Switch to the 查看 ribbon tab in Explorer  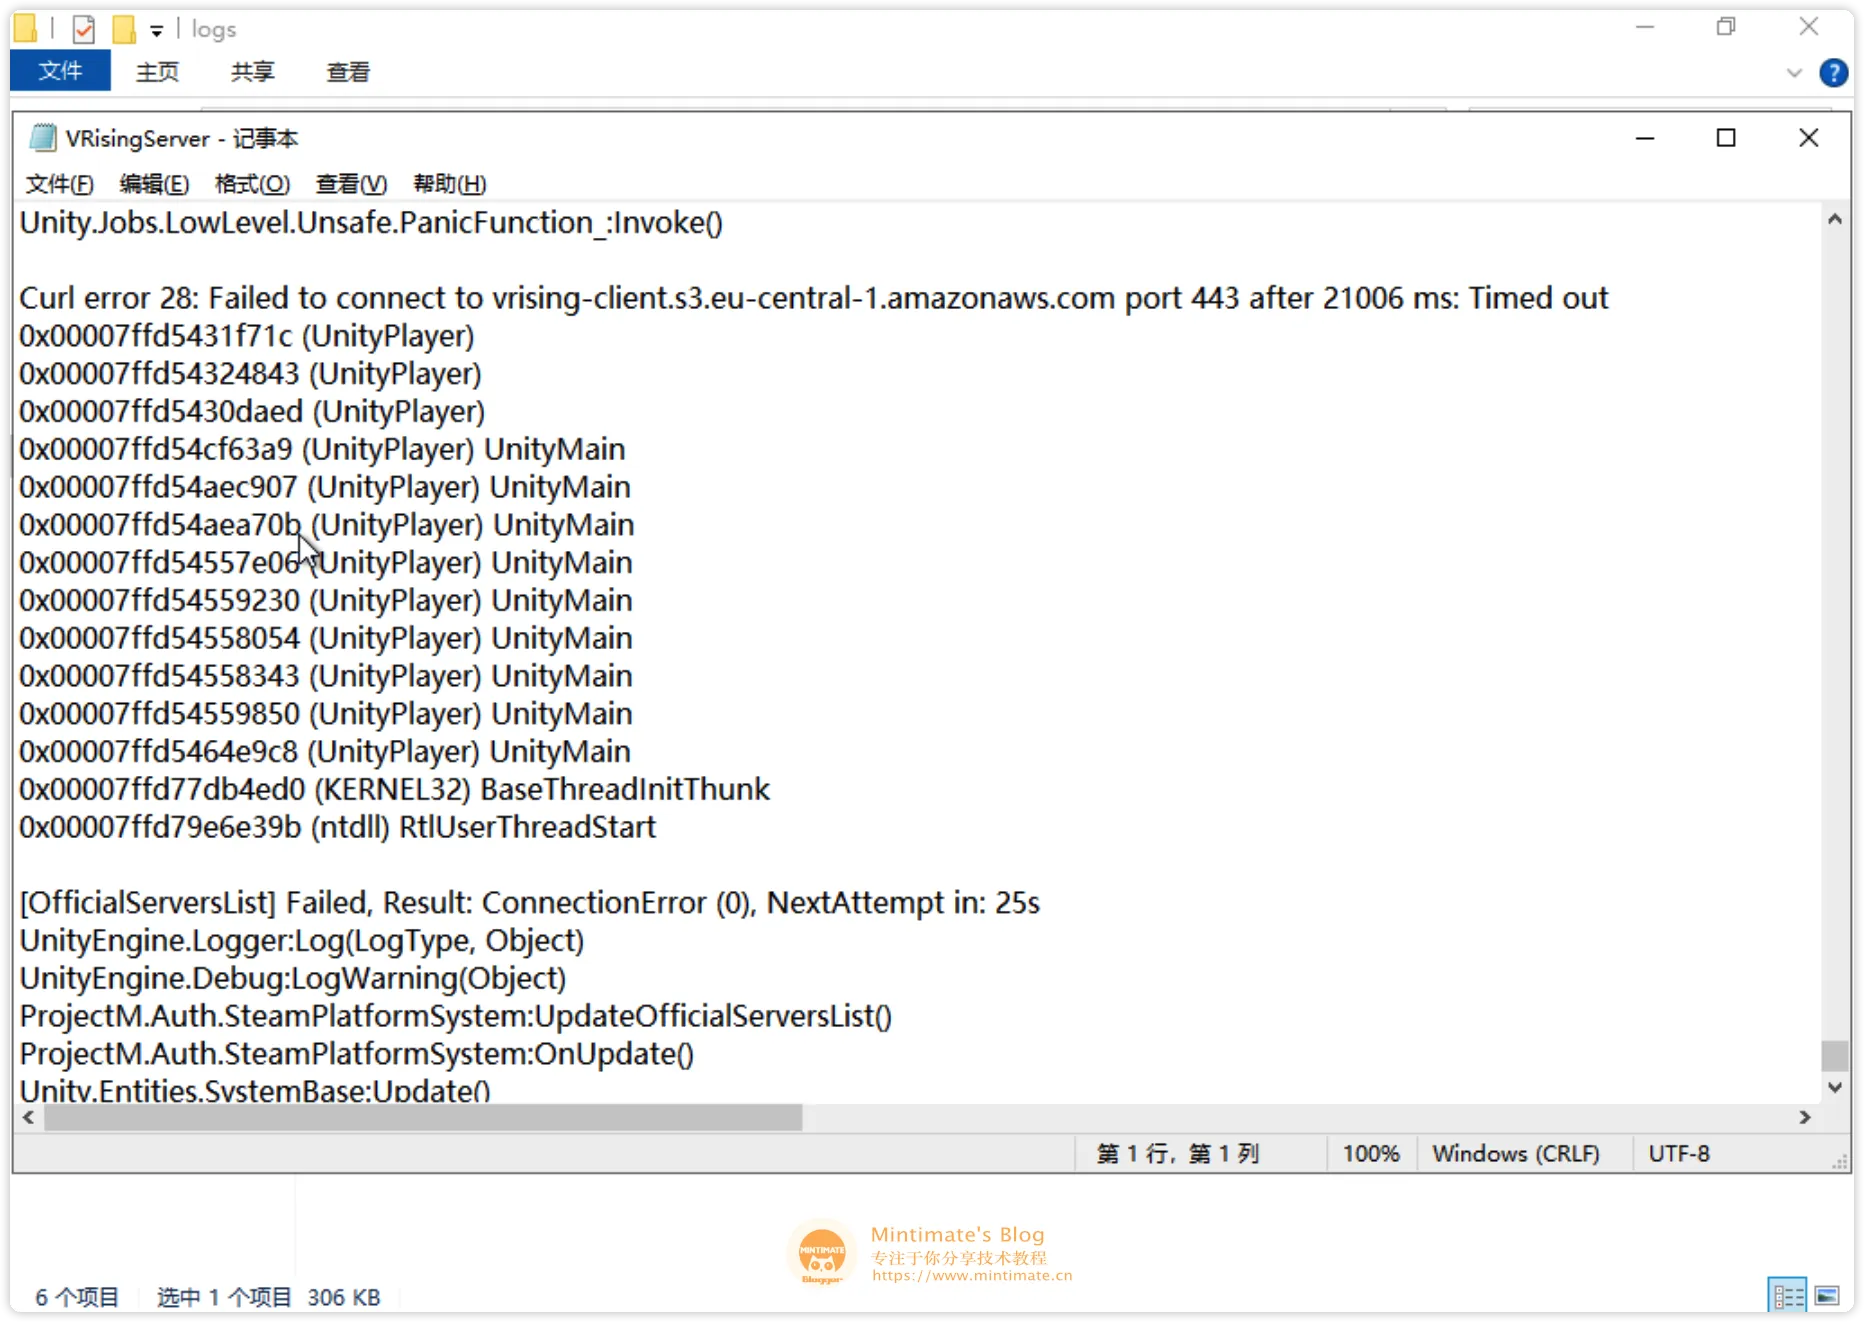pos(348,72)
